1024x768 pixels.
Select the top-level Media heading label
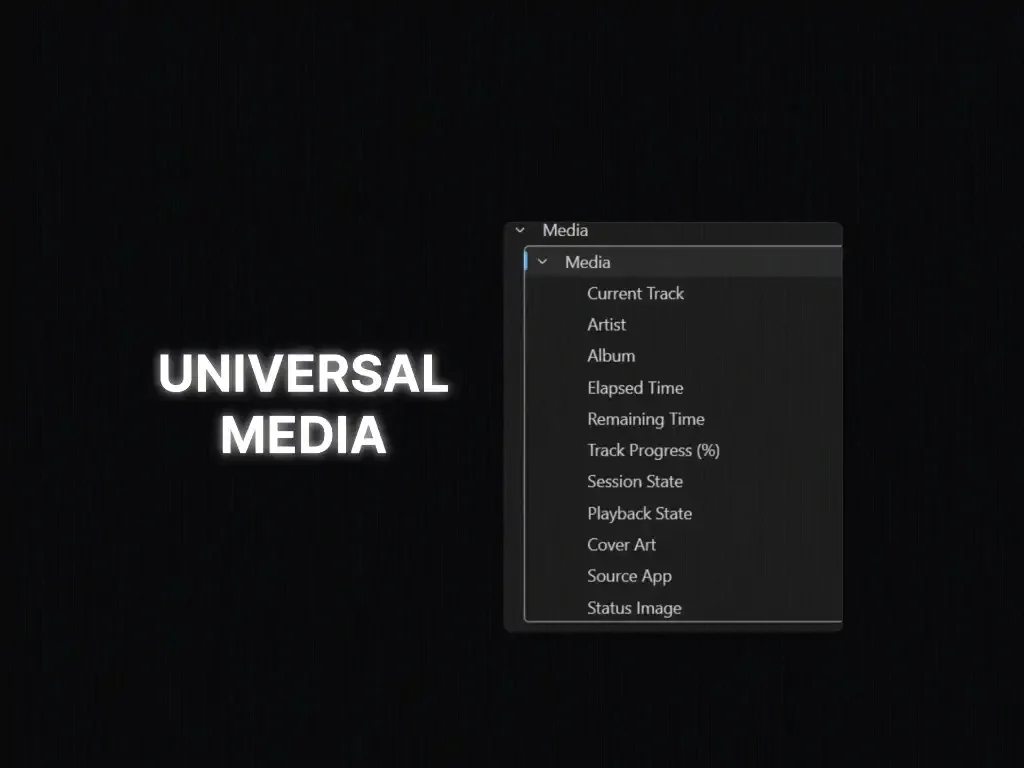click(565, 230)
